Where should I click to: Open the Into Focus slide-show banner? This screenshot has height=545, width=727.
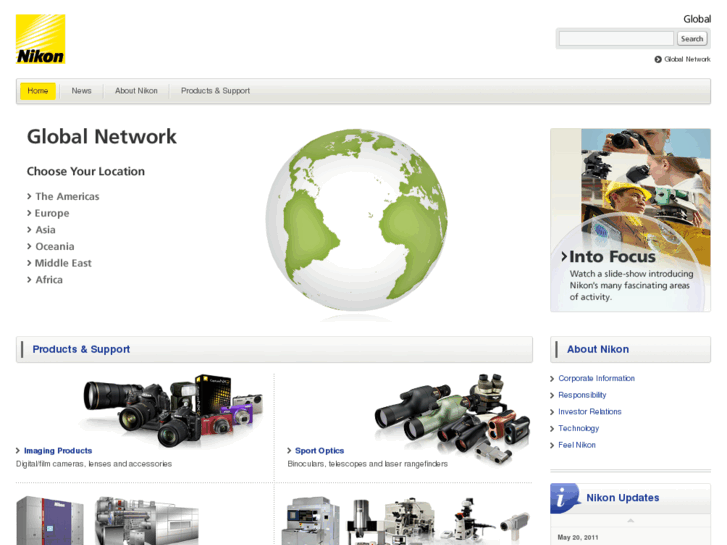pos(630,220)
